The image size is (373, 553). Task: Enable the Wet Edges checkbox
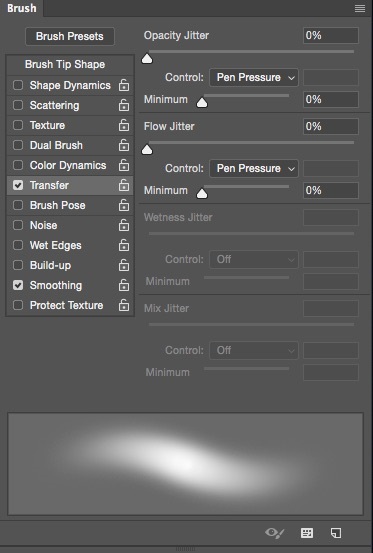18,245
